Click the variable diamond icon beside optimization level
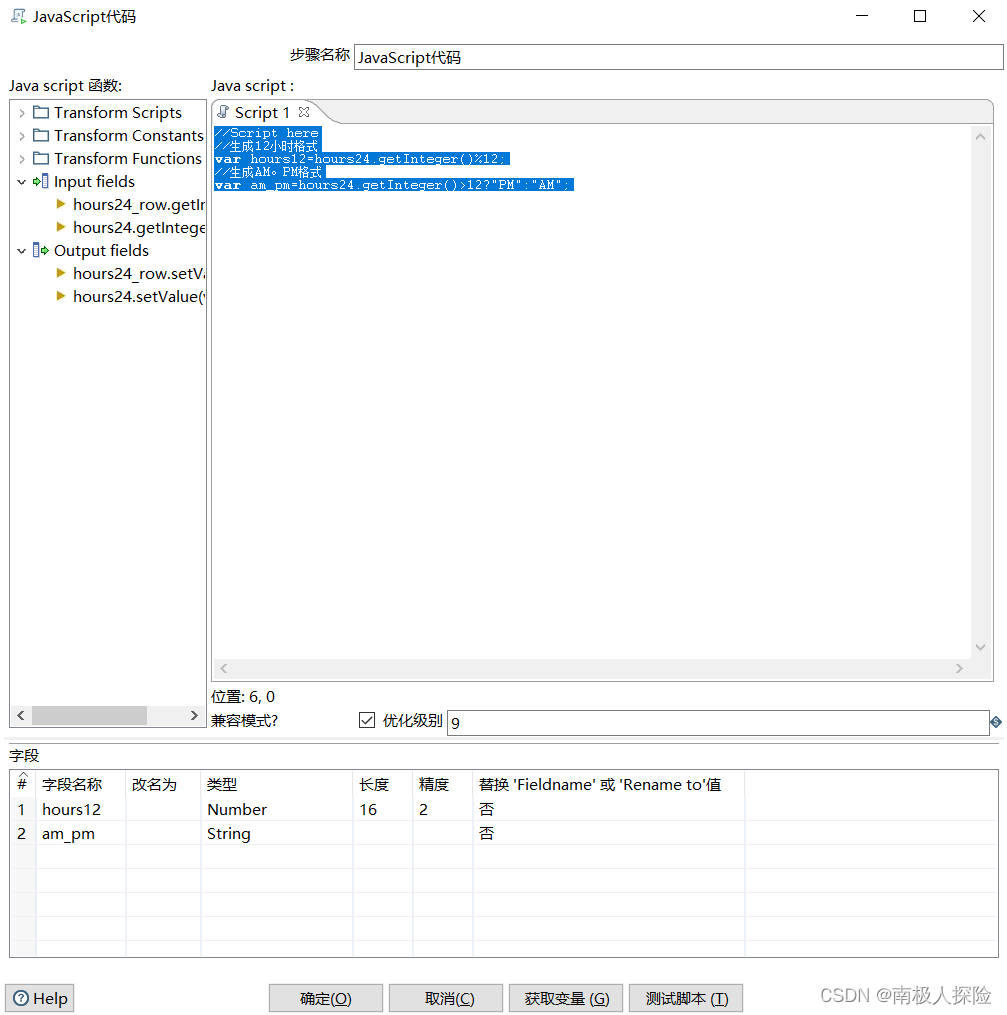1007x1015 pixels. [x=996, y=722]
